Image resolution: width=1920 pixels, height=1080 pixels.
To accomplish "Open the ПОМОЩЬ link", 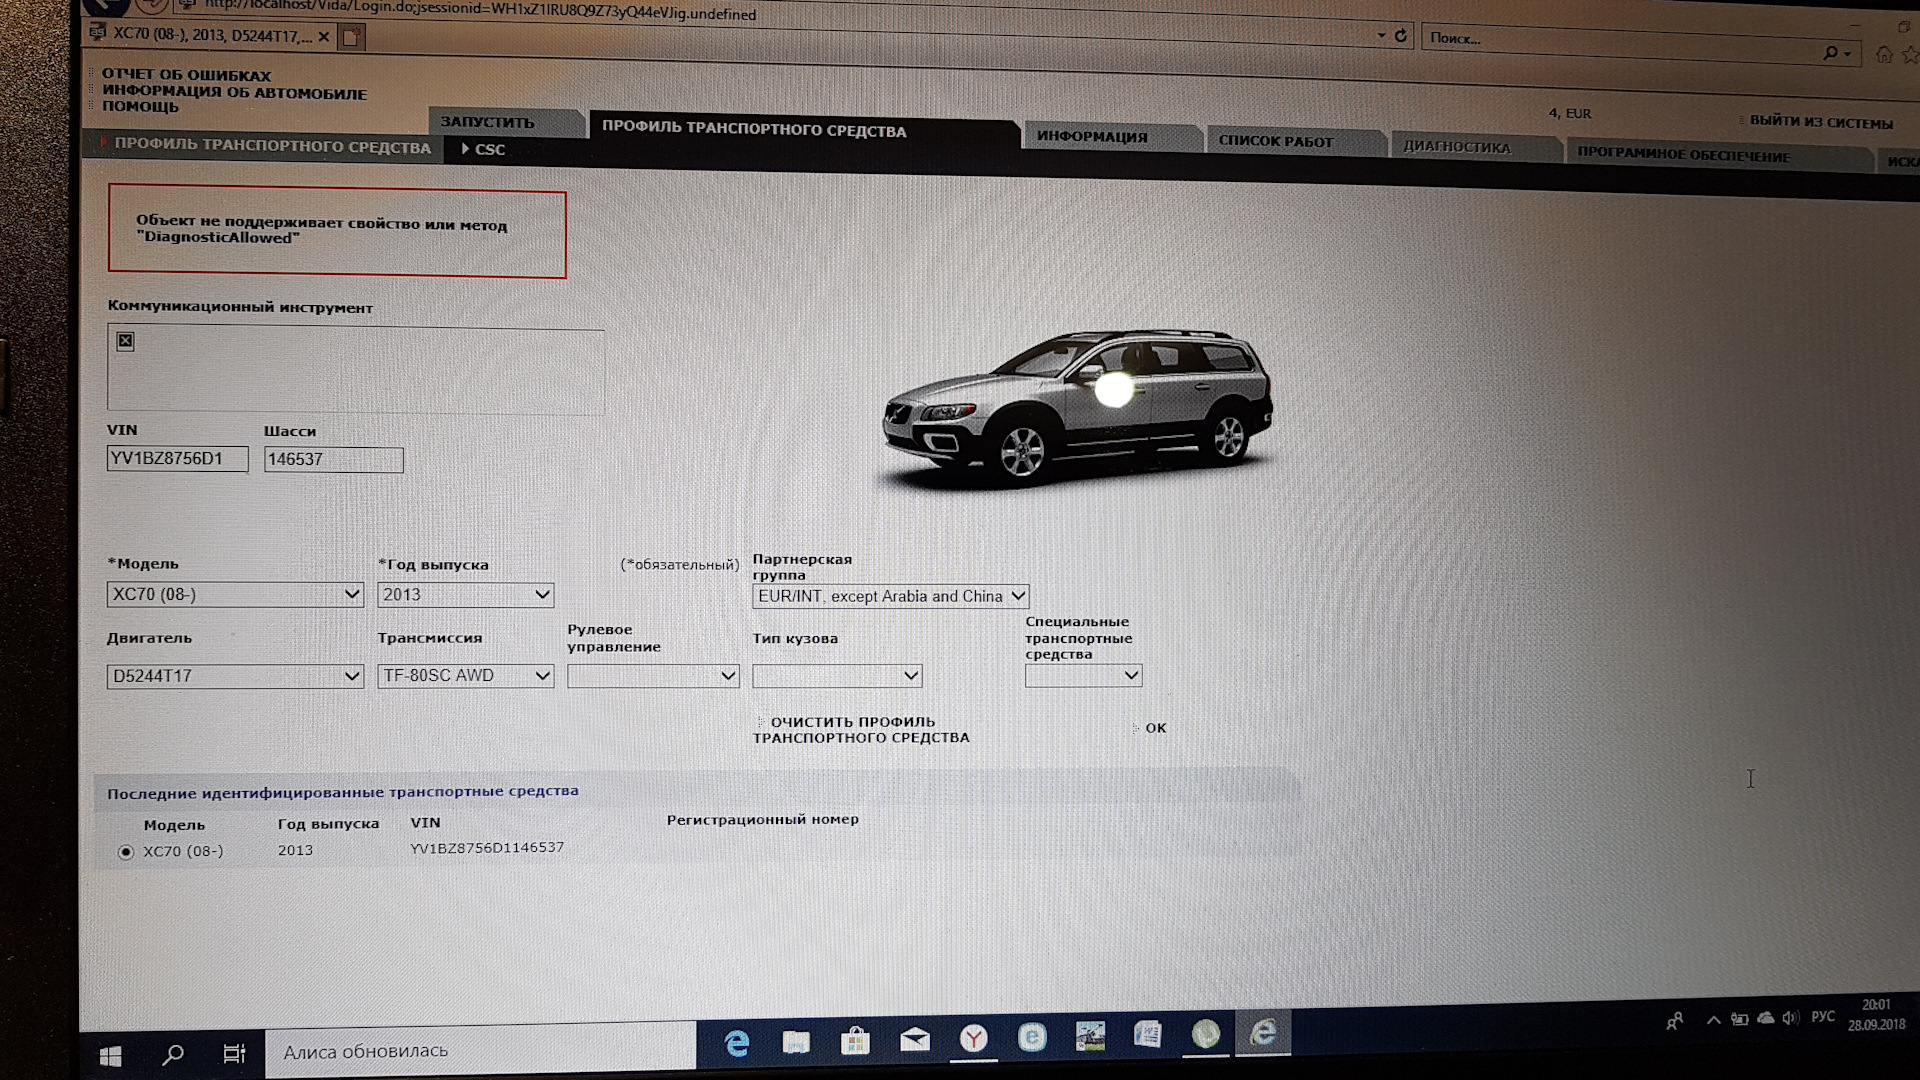I will 140,107.
